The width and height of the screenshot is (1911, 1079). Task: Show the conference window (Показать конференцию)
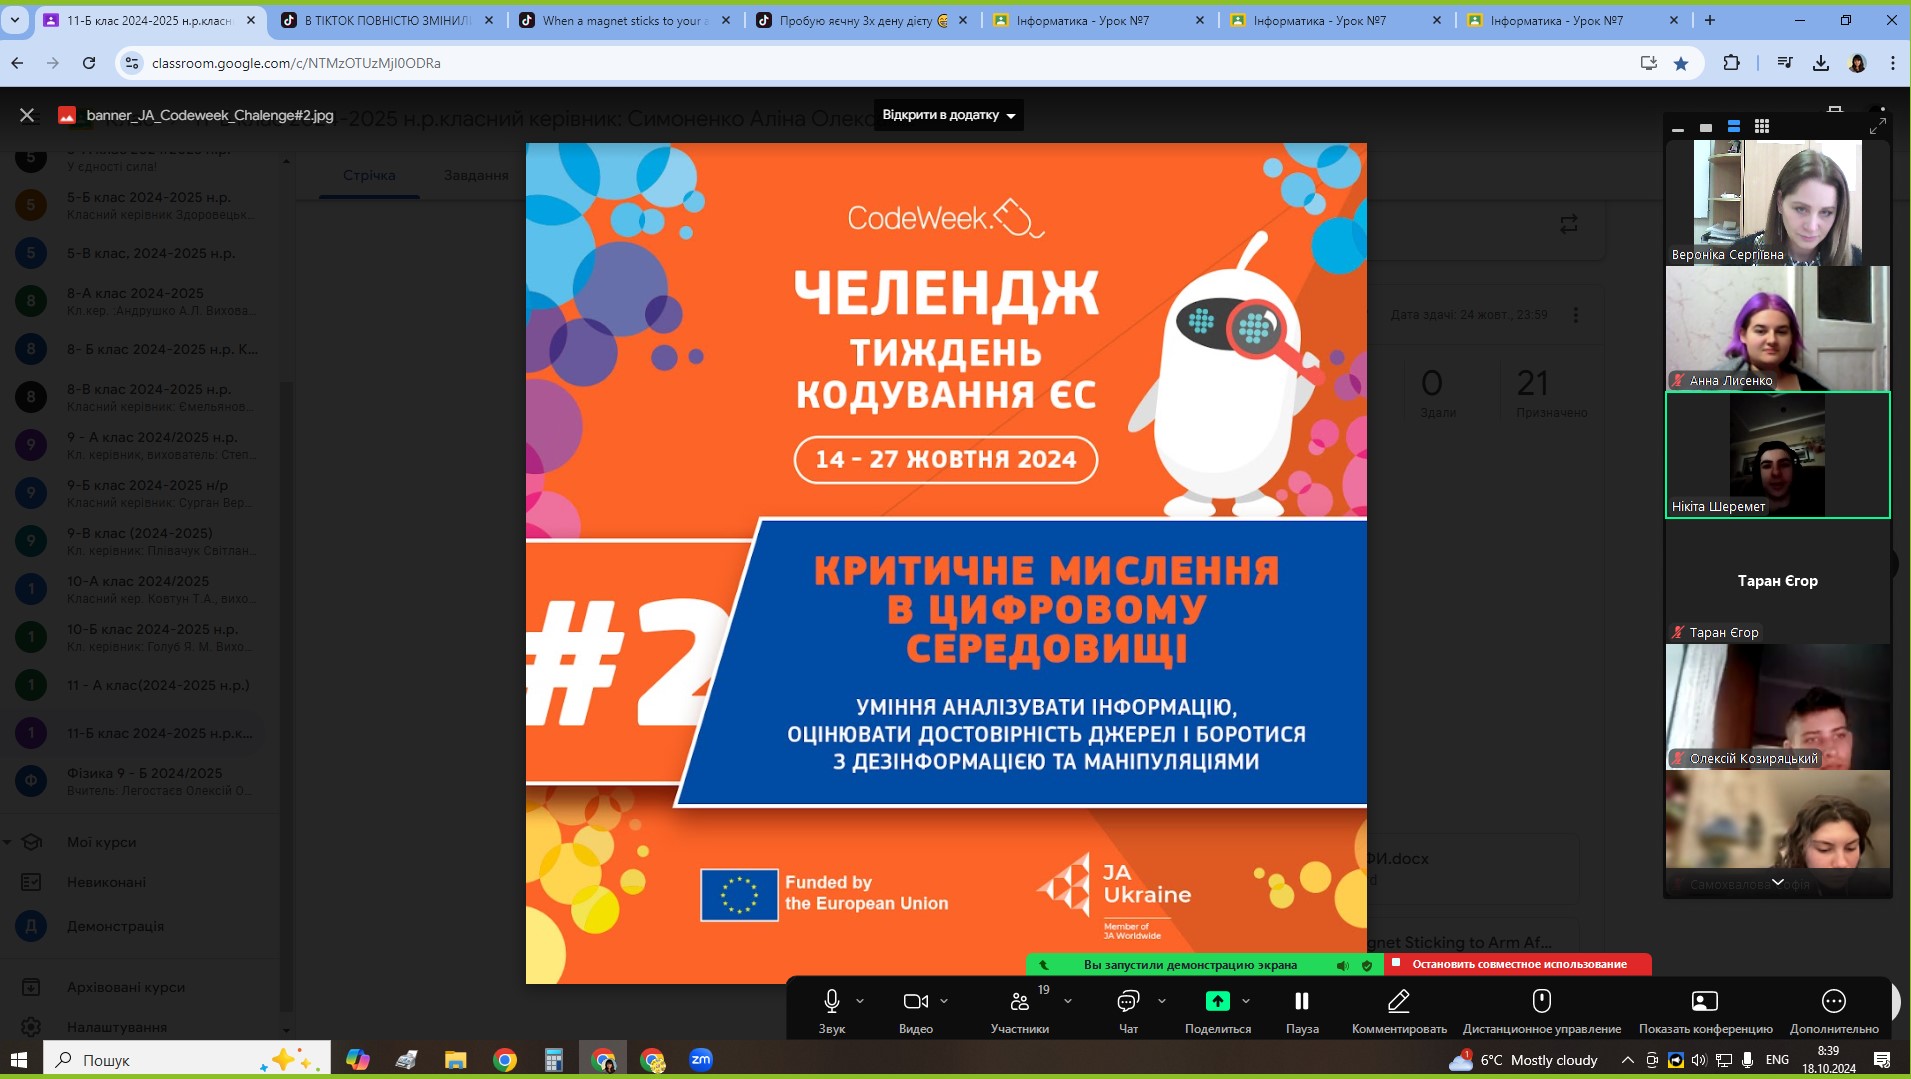[1704, 1002]
